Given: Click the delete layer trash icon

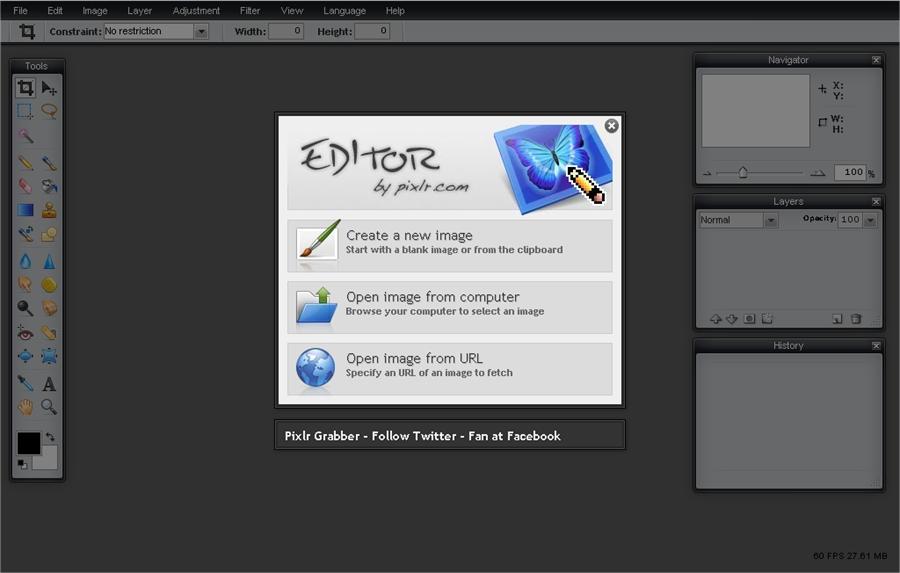Looking at the screenshot, I should [856, 319].
